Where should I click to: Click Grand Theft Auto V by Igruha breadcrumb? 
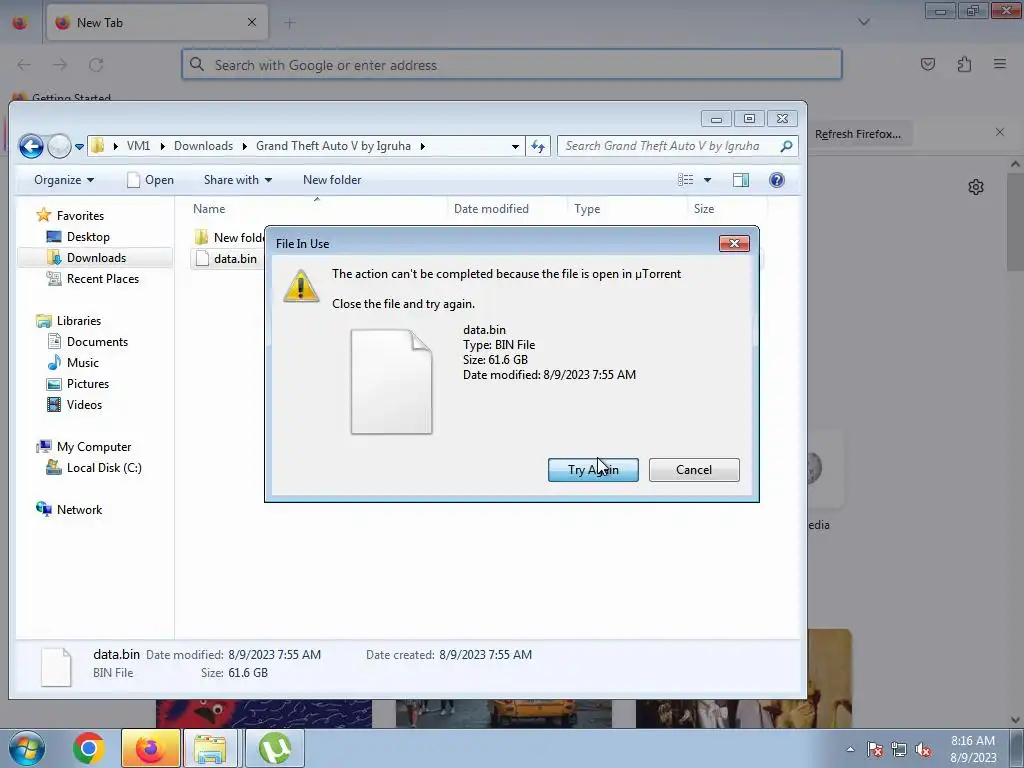(333, 146)
